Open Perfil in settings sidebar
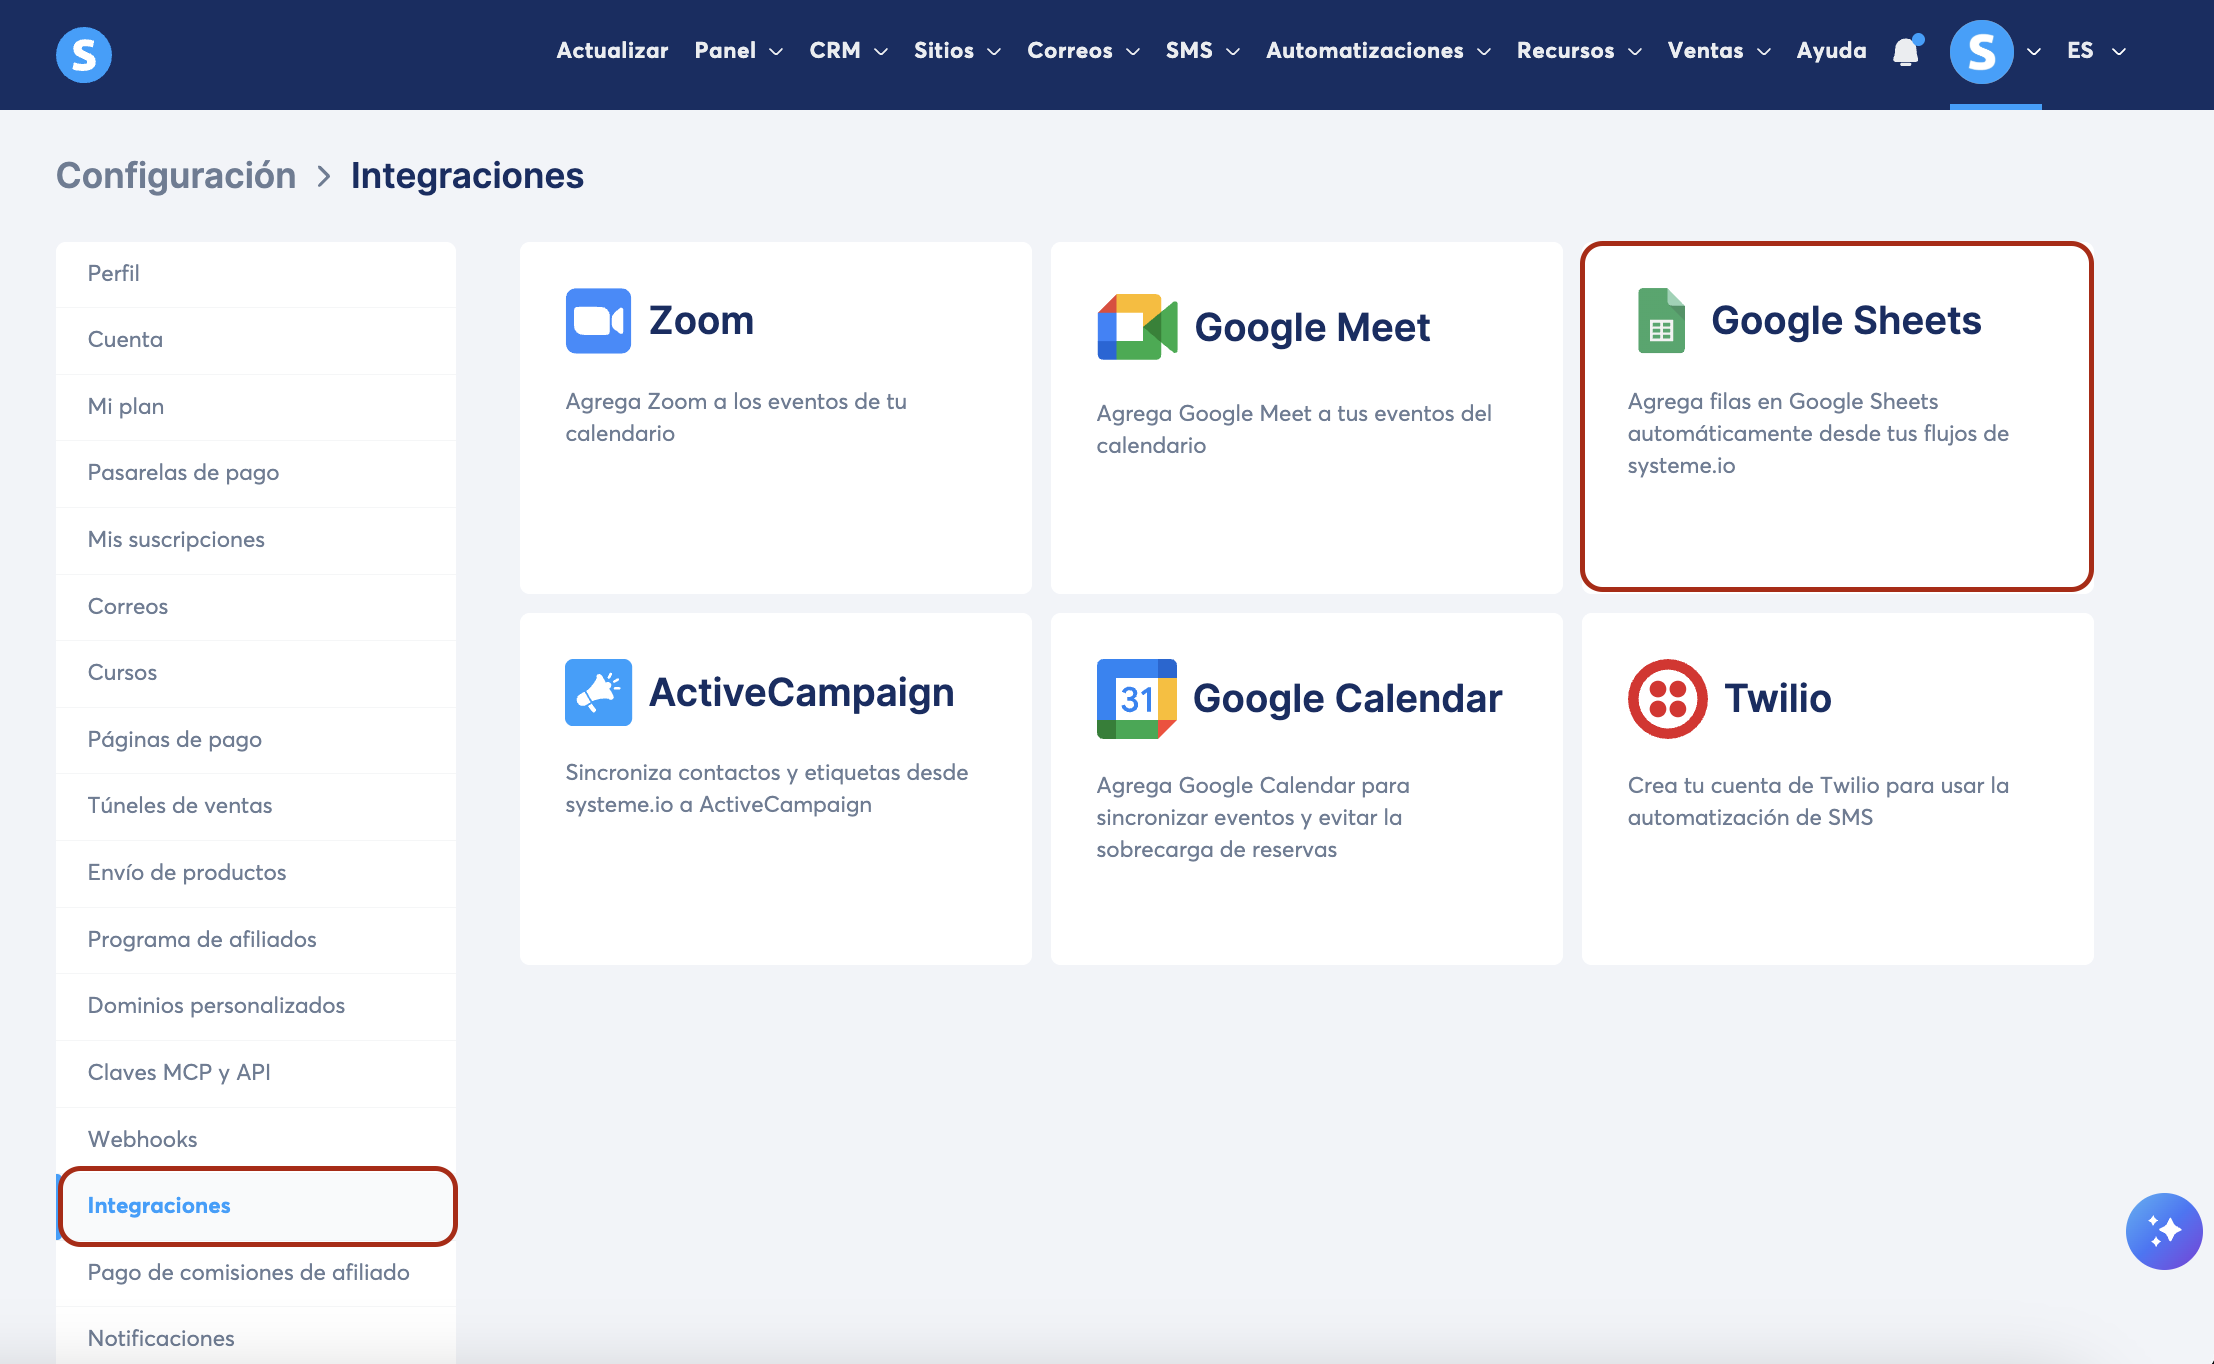This screenshot has width=2214, height=1364. point(256,274)
